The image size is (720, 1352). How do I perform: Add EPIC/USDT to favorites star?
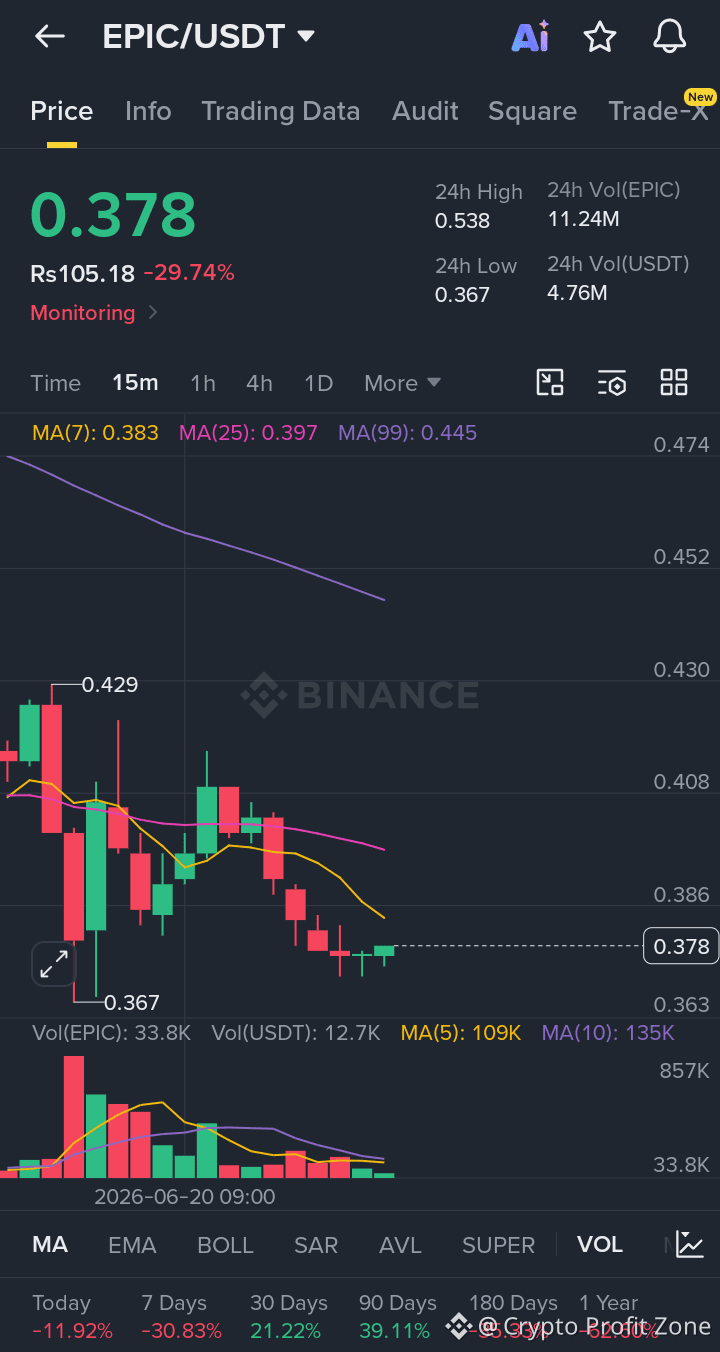pos(600,37)
